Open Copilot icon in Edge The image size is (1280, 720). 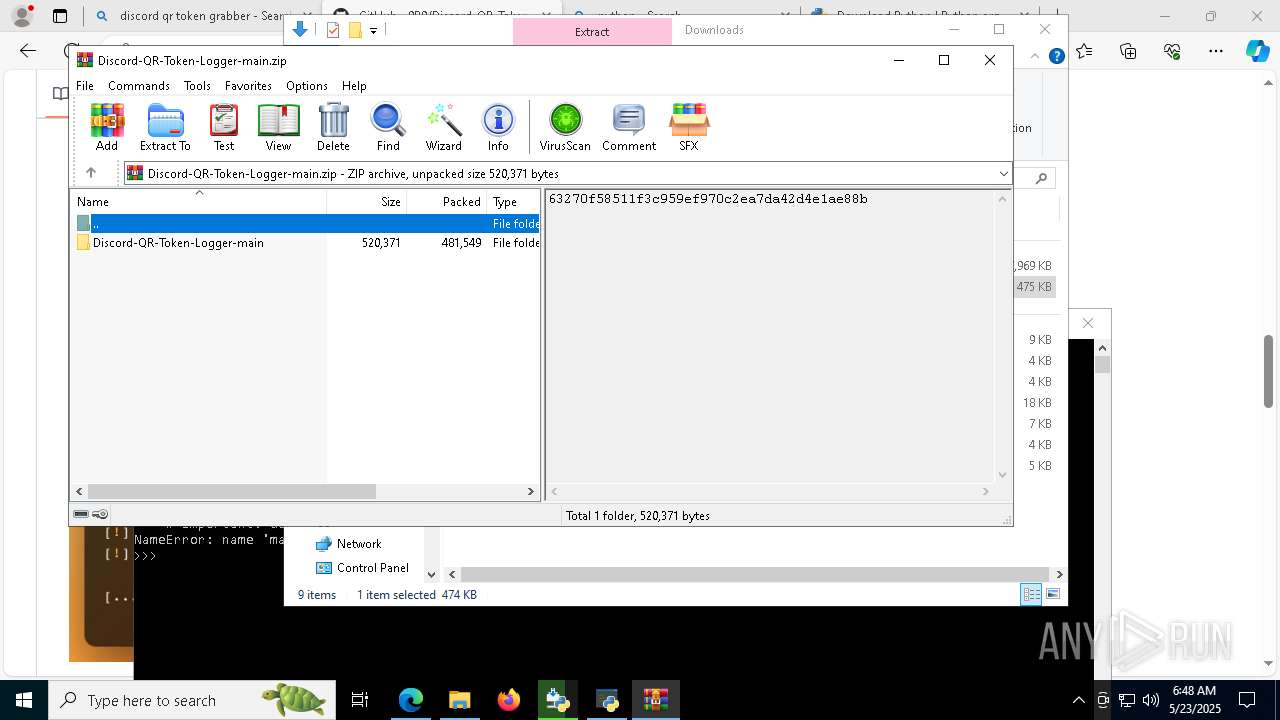(x=1258, y=51)
